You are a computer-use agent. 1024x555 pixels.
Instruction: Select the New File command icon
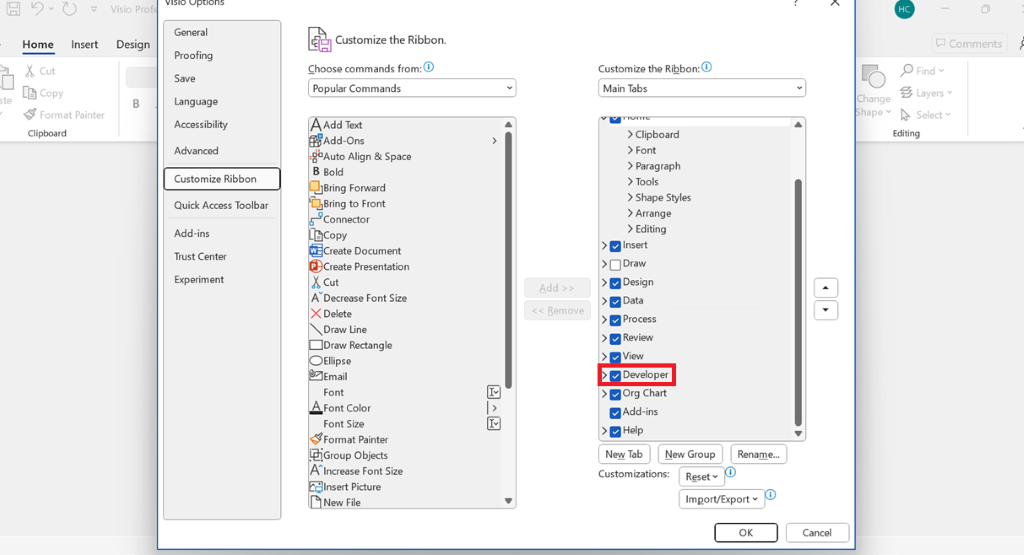pyautogui.click(x=316, y=502)
